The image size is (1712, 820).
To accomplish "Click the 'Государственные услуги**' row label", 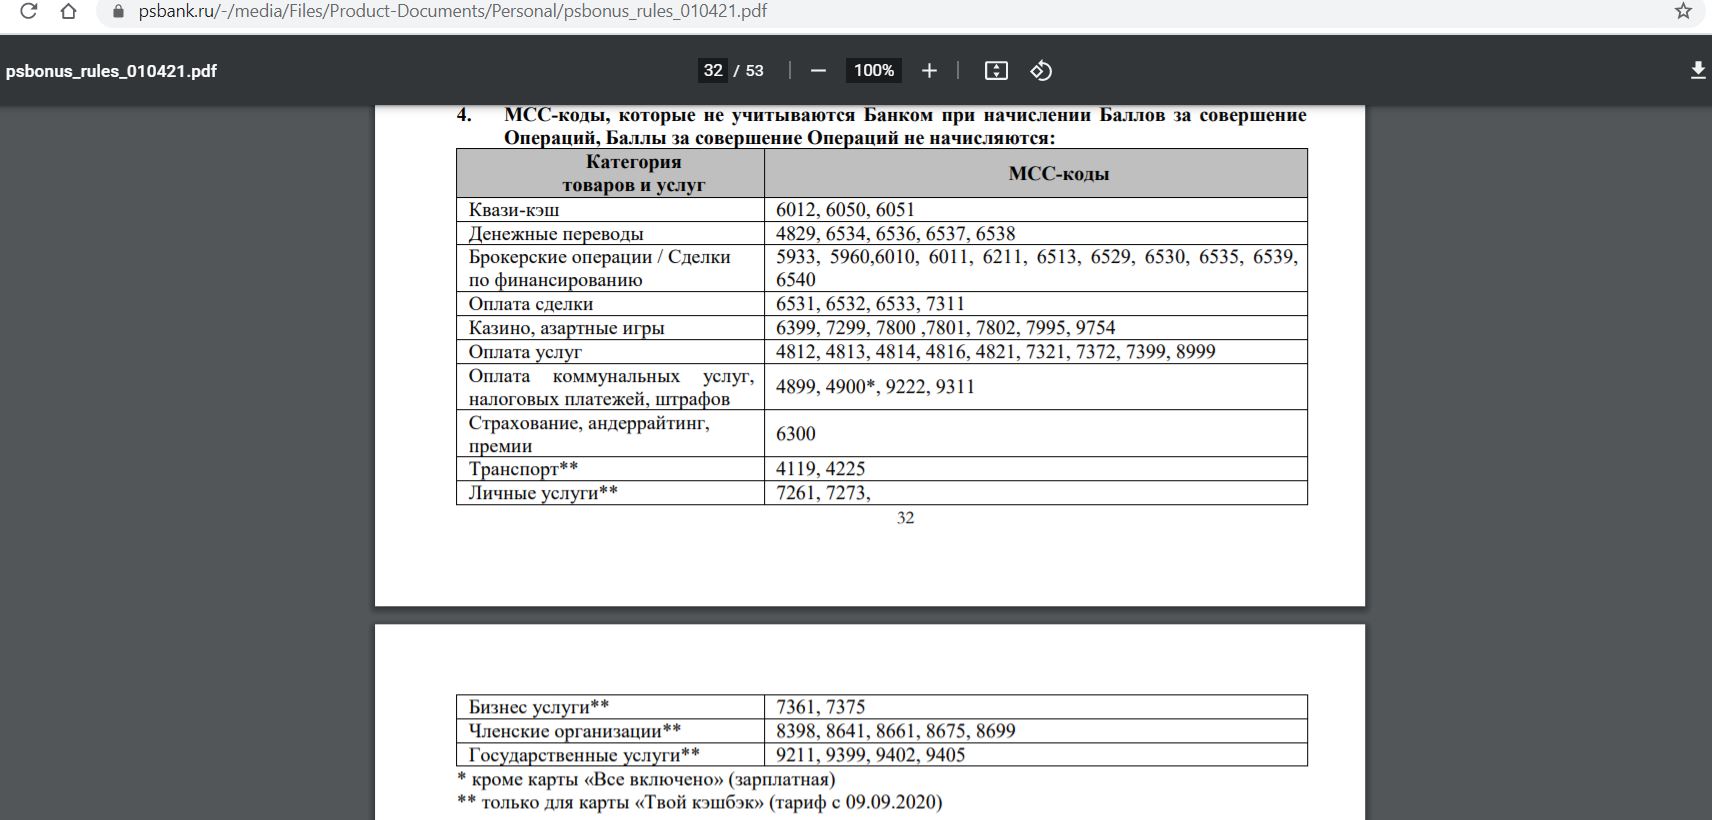I will (584, 755).
